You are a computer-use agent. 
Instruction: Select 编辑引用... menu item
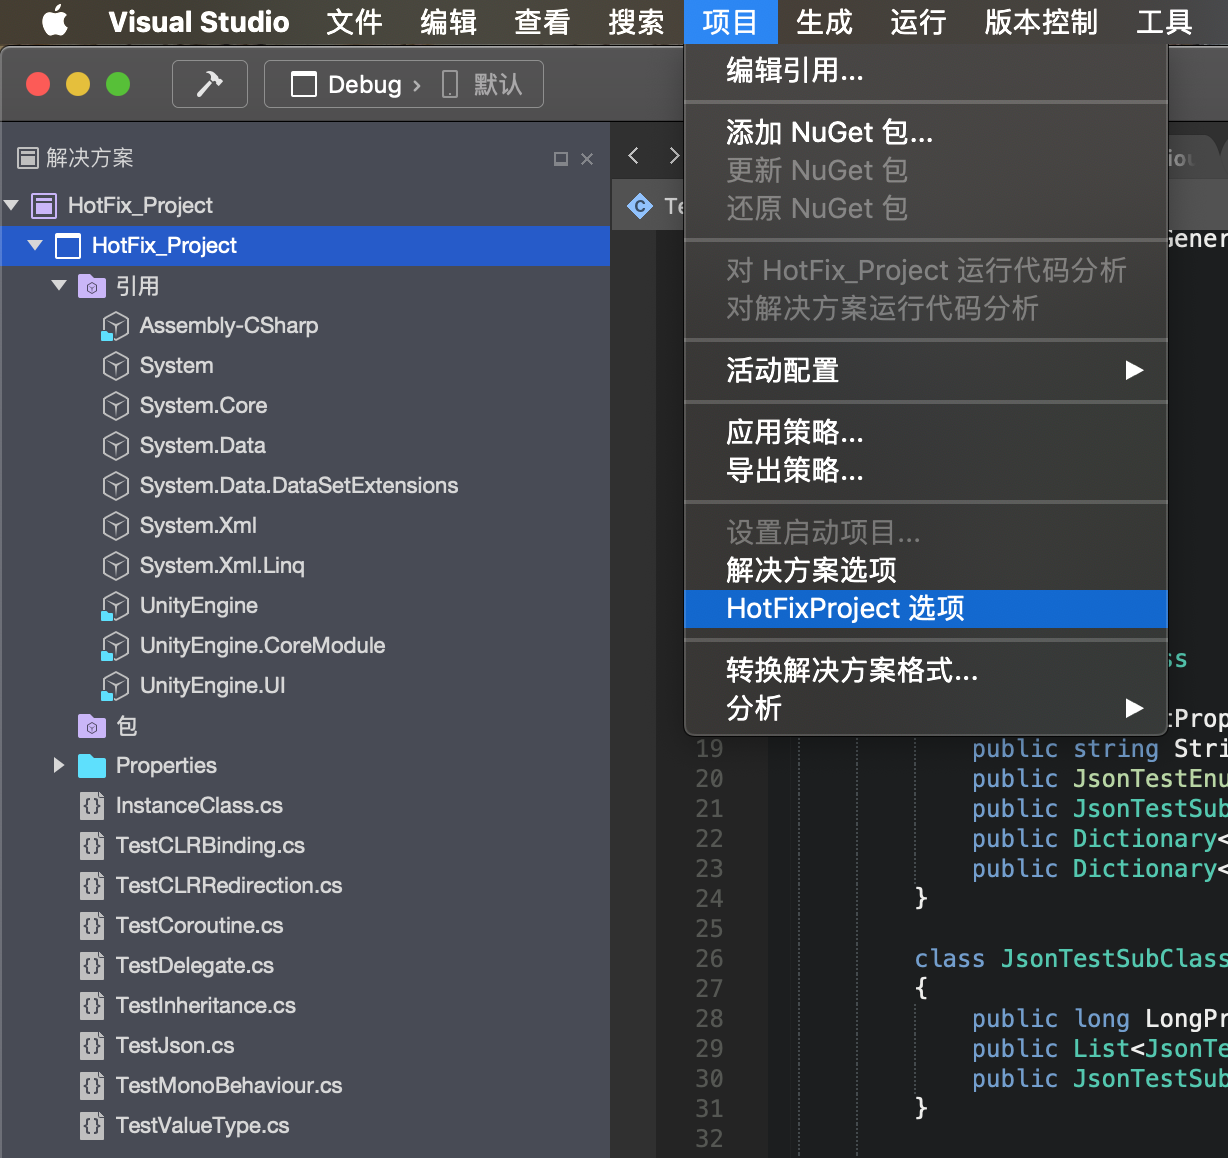pos(926,70)
